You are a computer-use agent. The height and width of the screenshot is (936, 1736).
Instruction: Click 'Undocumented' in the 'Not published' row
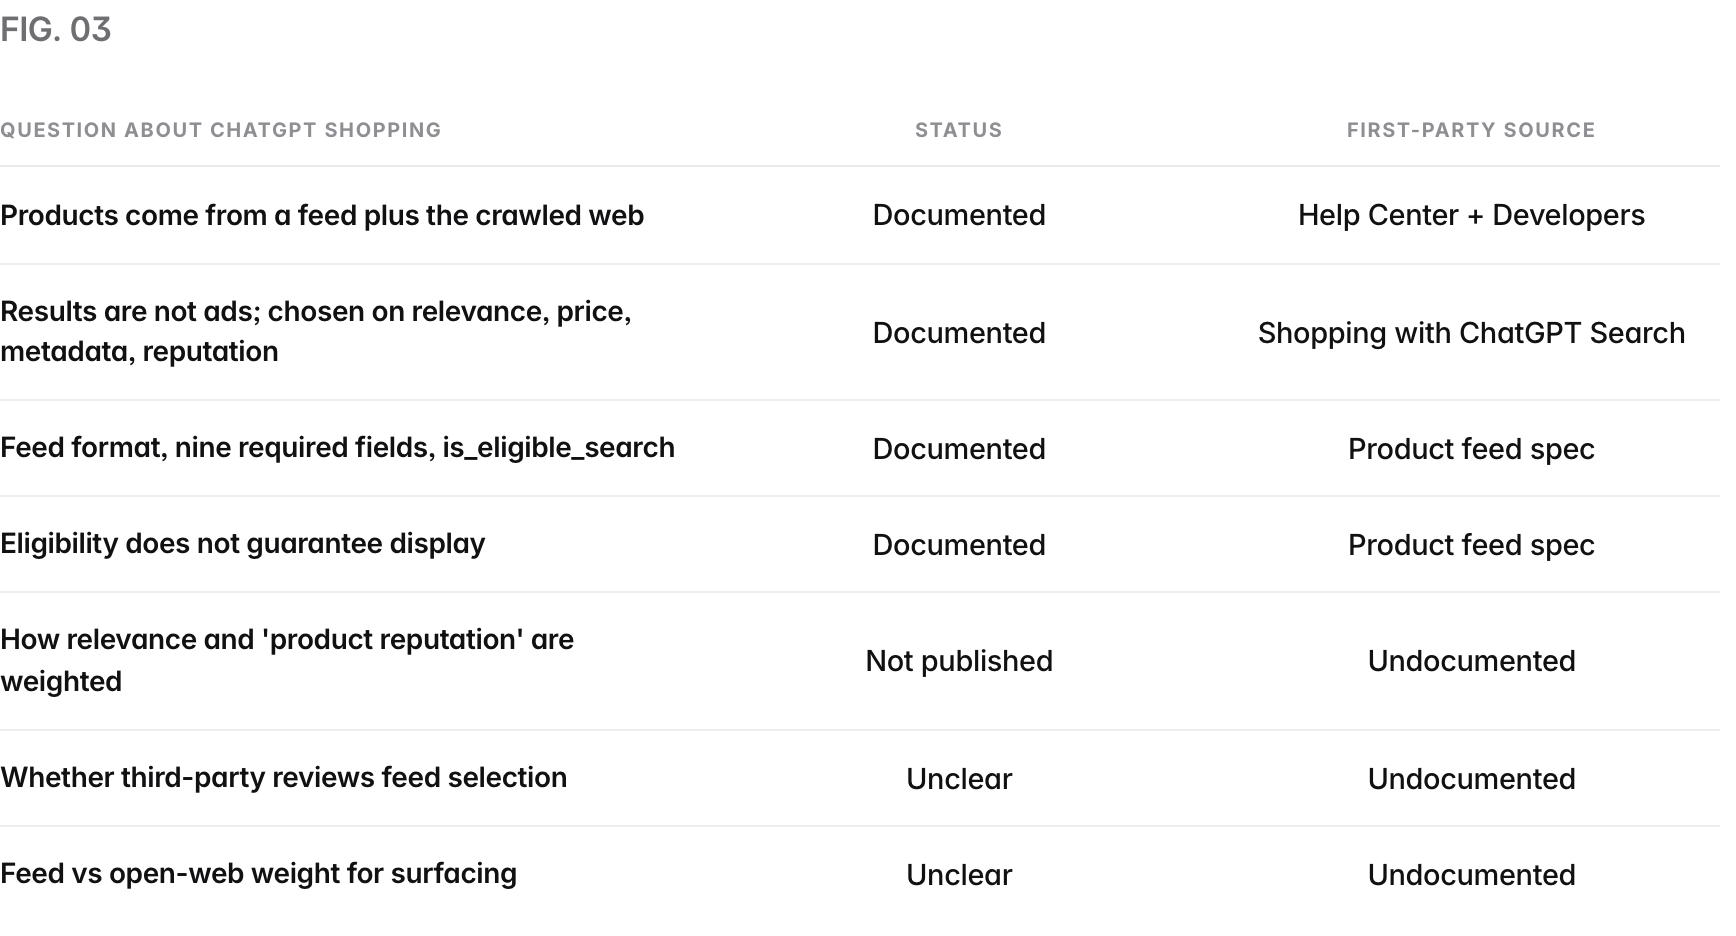pos(1471,661)
